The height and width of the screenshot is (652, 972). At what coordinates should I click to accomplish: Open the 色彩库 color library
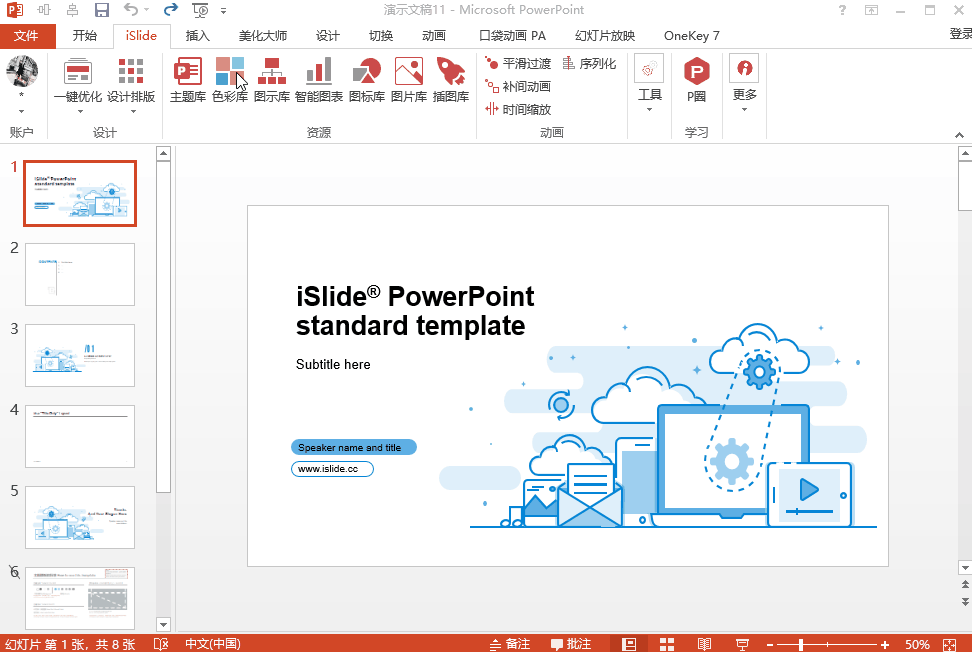pos(229,80)
